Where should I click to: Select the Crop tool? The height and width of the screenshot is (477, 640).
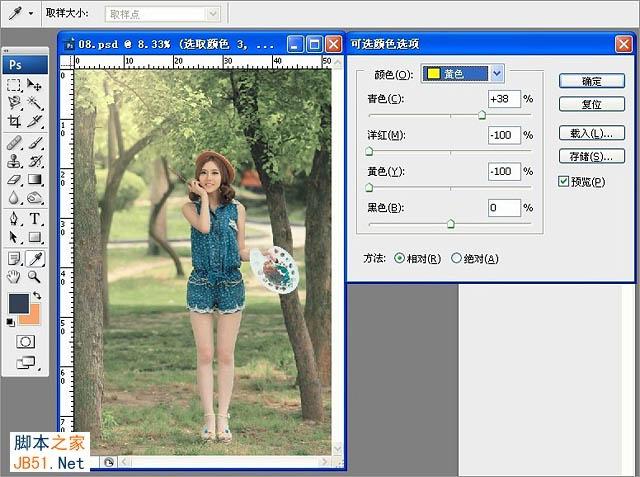[14, 121]
